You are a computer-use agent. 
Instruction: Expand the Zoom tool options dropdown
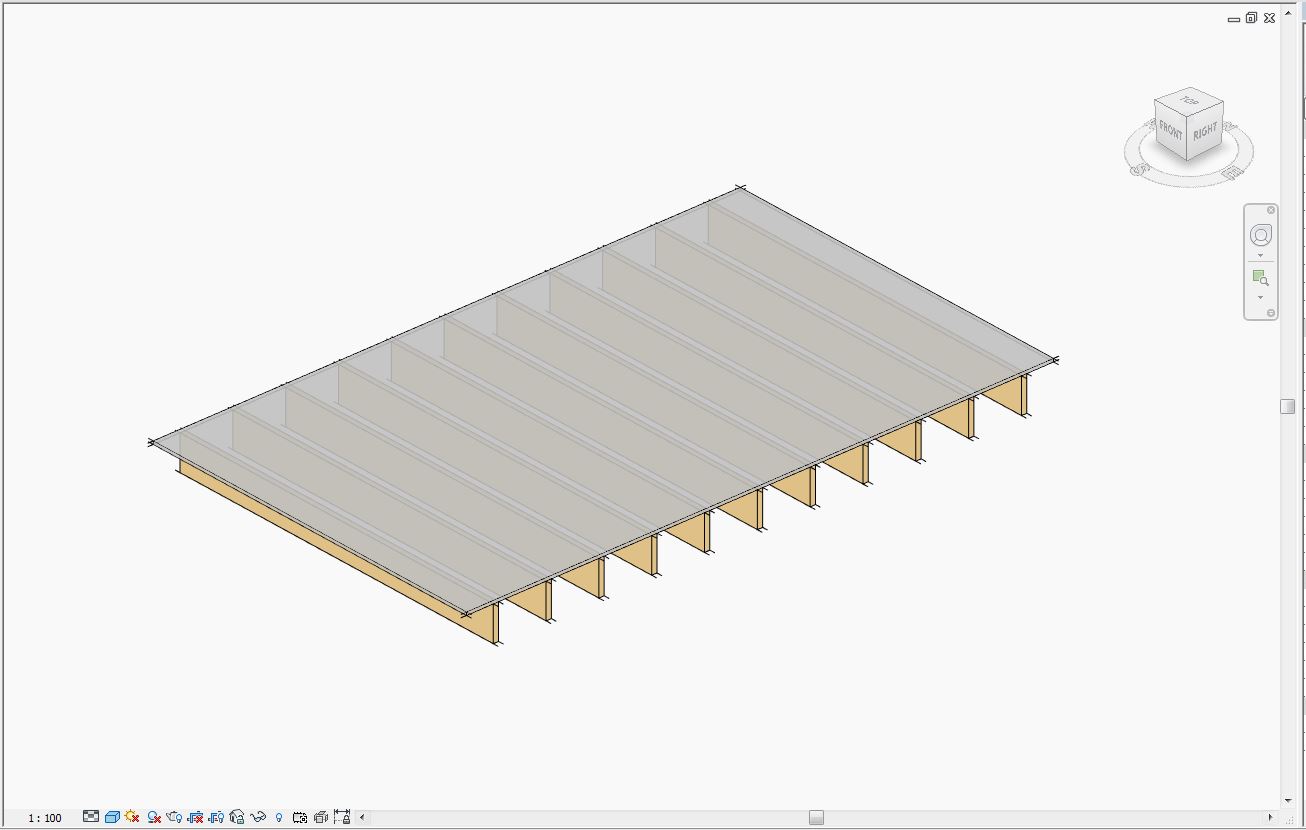pyautogui.click(x=1260, y=297)
